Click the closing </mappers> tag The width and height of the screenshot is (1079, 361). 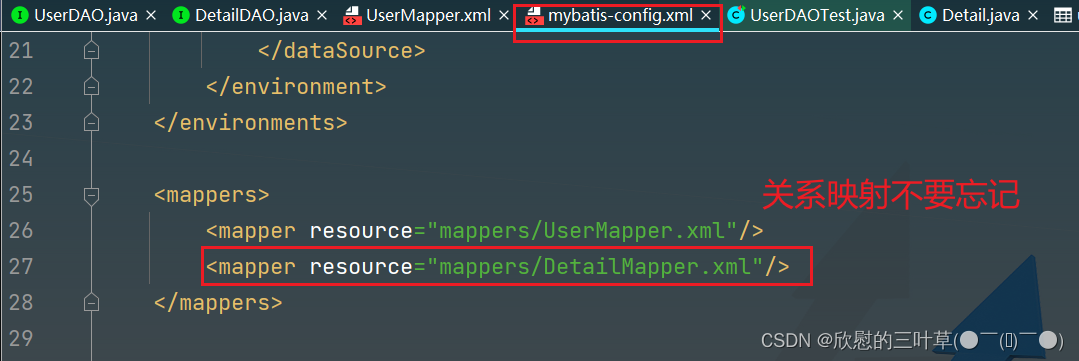coord(218,302)
